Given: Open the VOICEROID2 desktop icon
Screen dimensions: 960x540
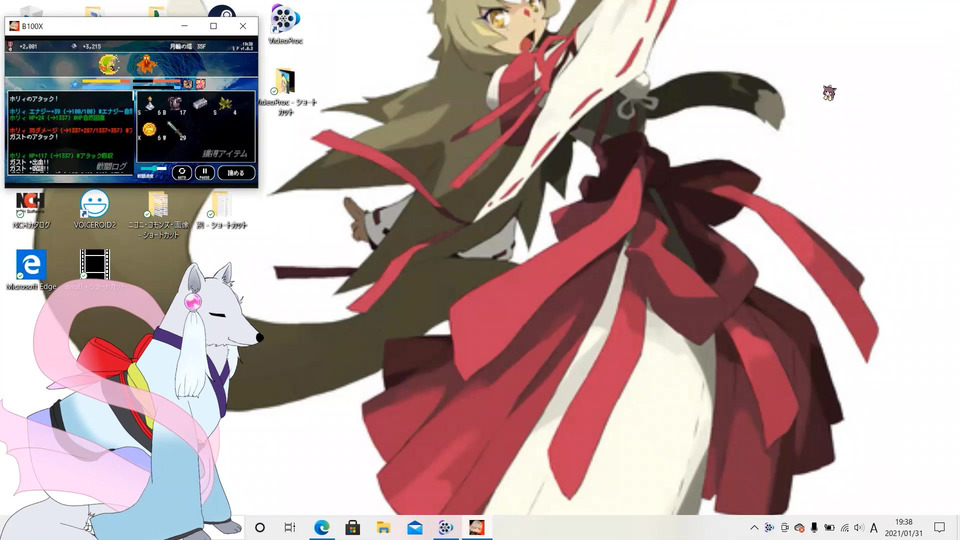Looking at the screenshot, I should click(x=94, y=210).
